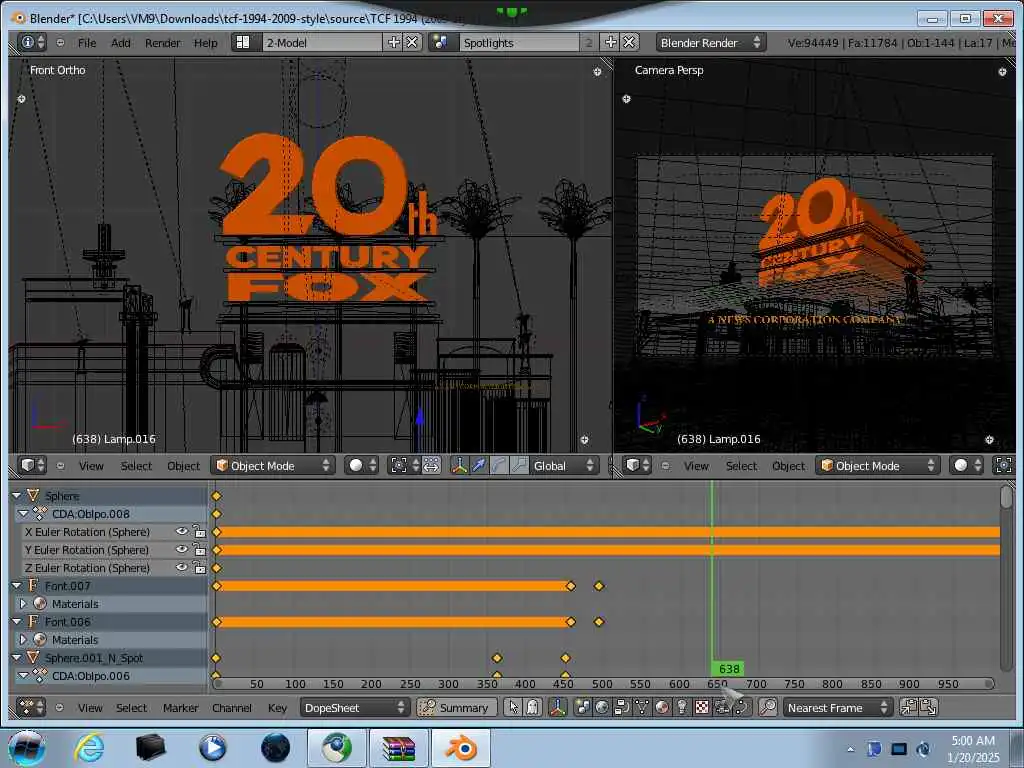The image size is (1024, 768).
Task: Hide the X Euler Rotation (Sphere) channel
Action: click(182, 532)
